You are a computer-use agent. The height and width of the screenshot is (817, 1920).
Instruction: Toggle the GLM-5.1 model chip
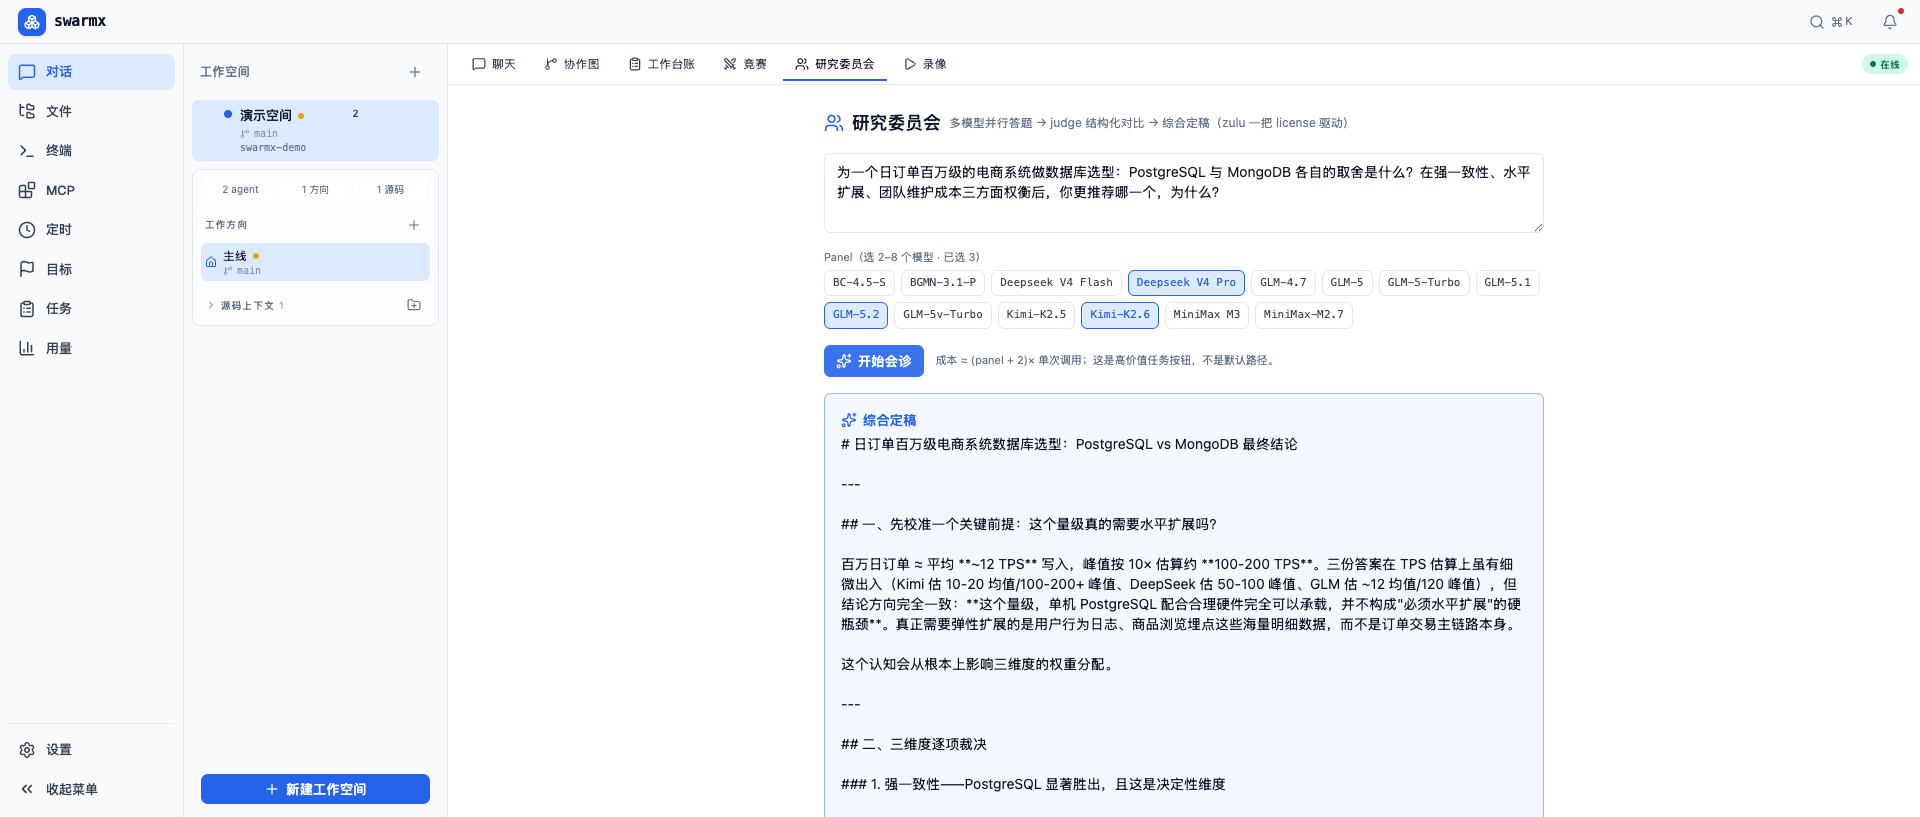click(1507, 283)
